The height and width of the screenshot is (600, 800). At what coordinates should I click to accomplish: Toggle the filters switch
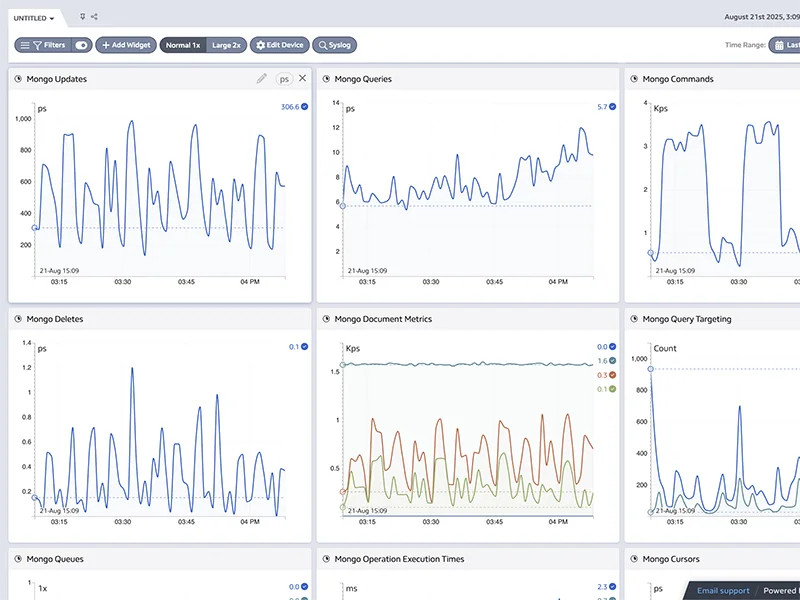tap(81, 45)
